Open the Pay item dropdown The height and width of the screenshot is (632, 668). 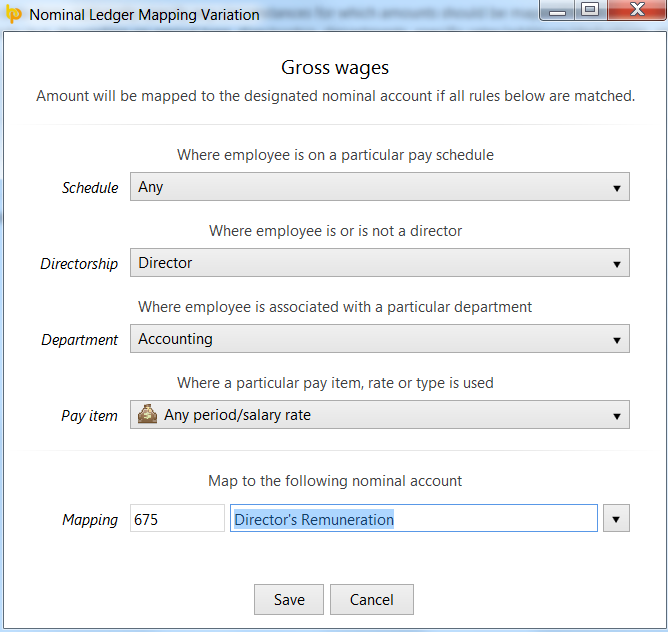[380, 415]
